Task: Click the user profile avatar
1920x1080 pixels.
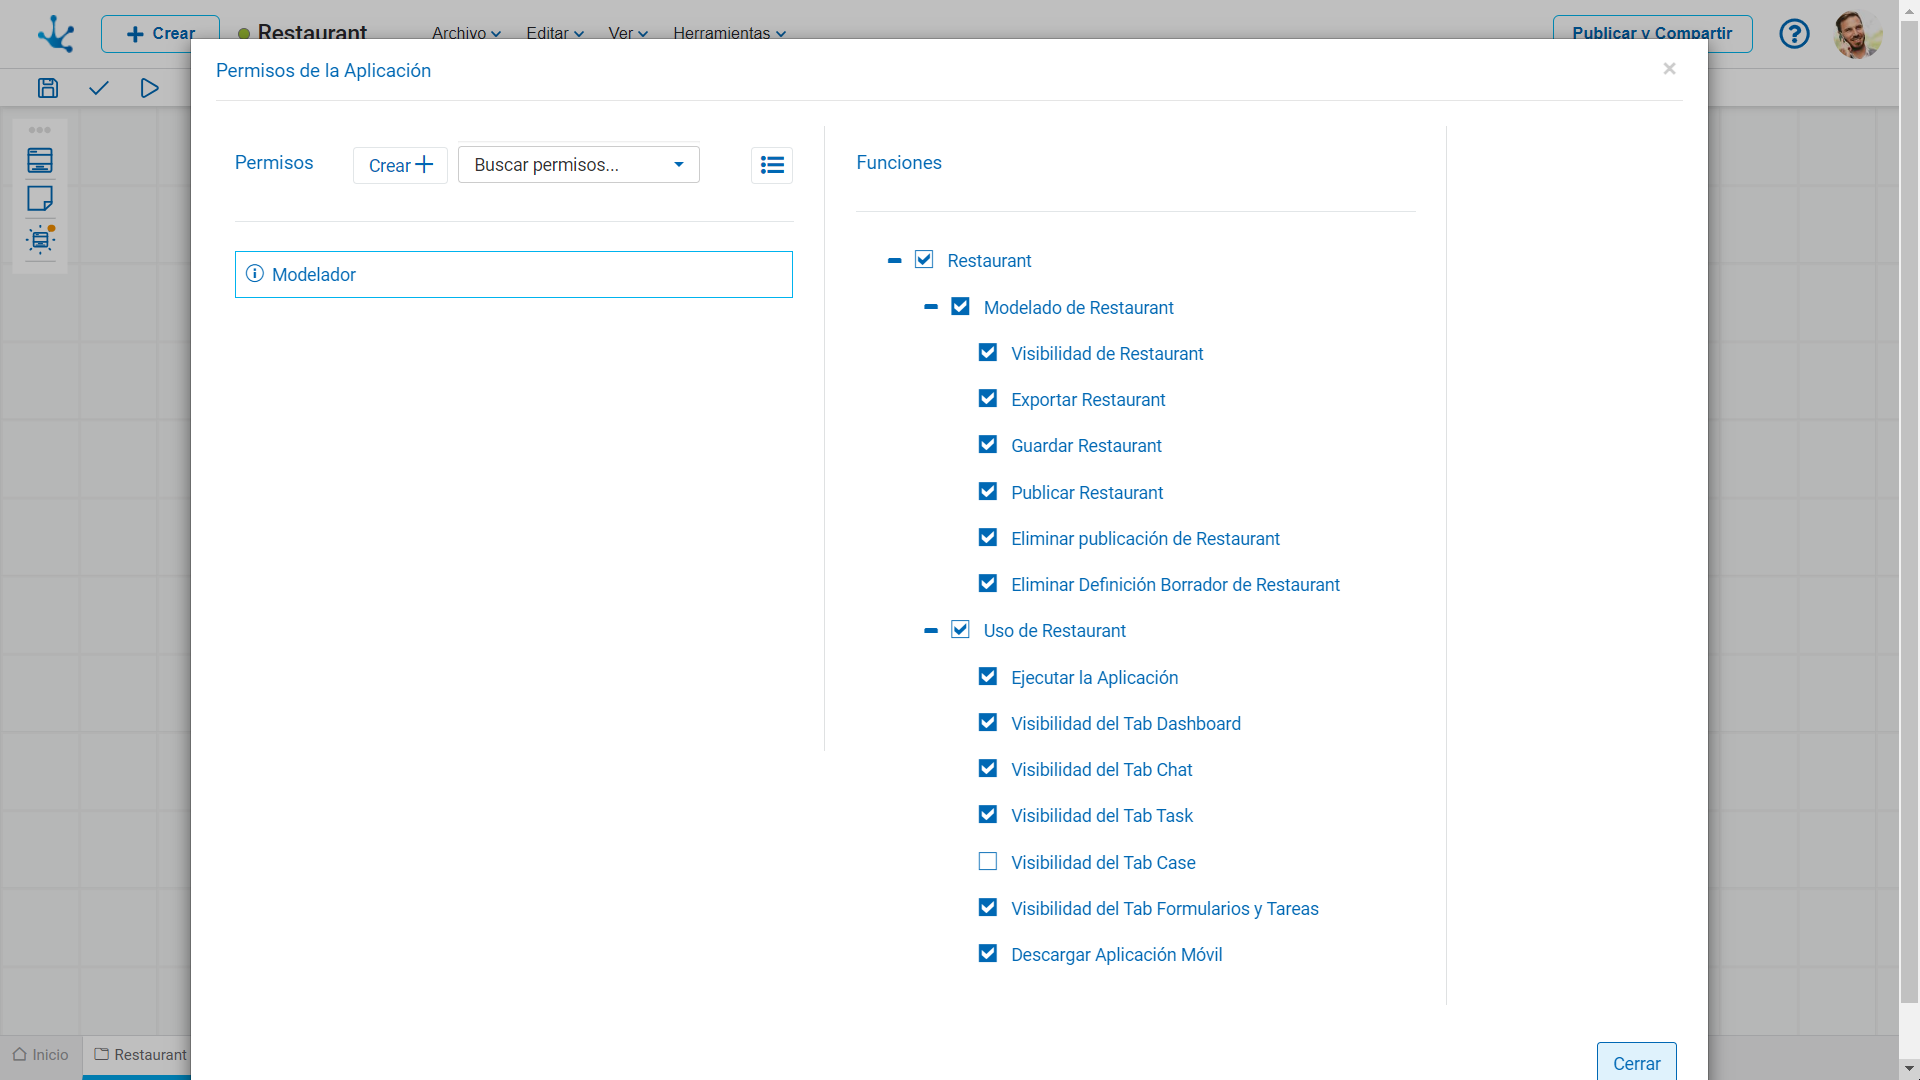Action: pos(1857,34)
